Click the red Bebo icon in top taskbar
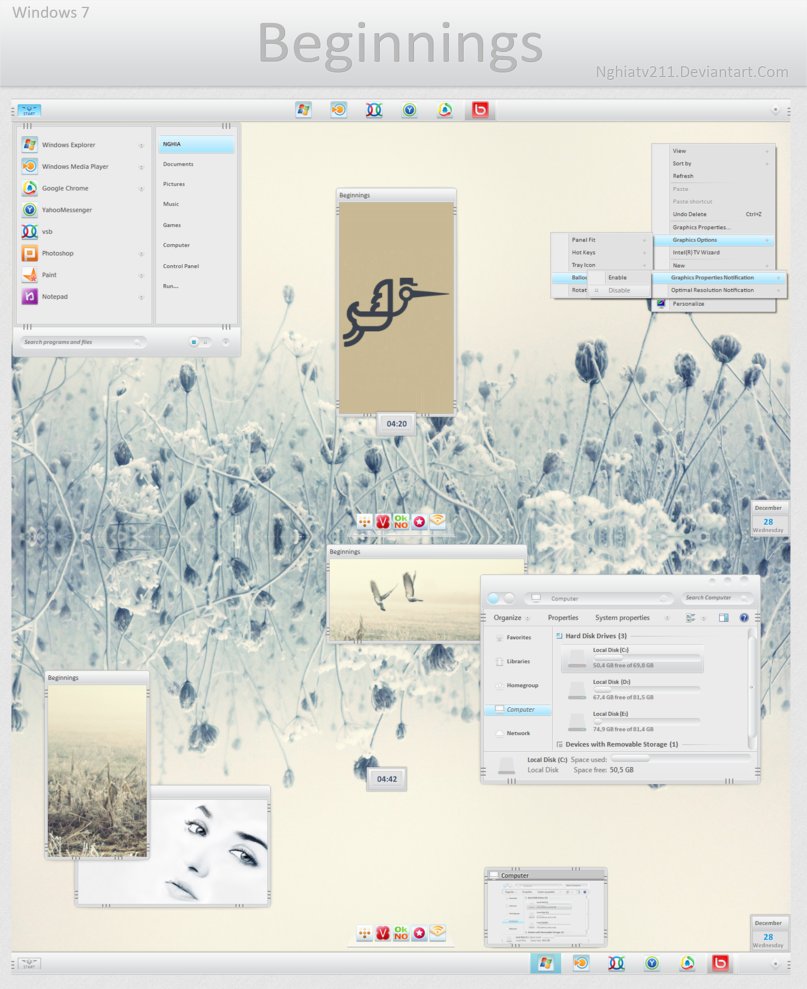 click(x=480, y=110)
